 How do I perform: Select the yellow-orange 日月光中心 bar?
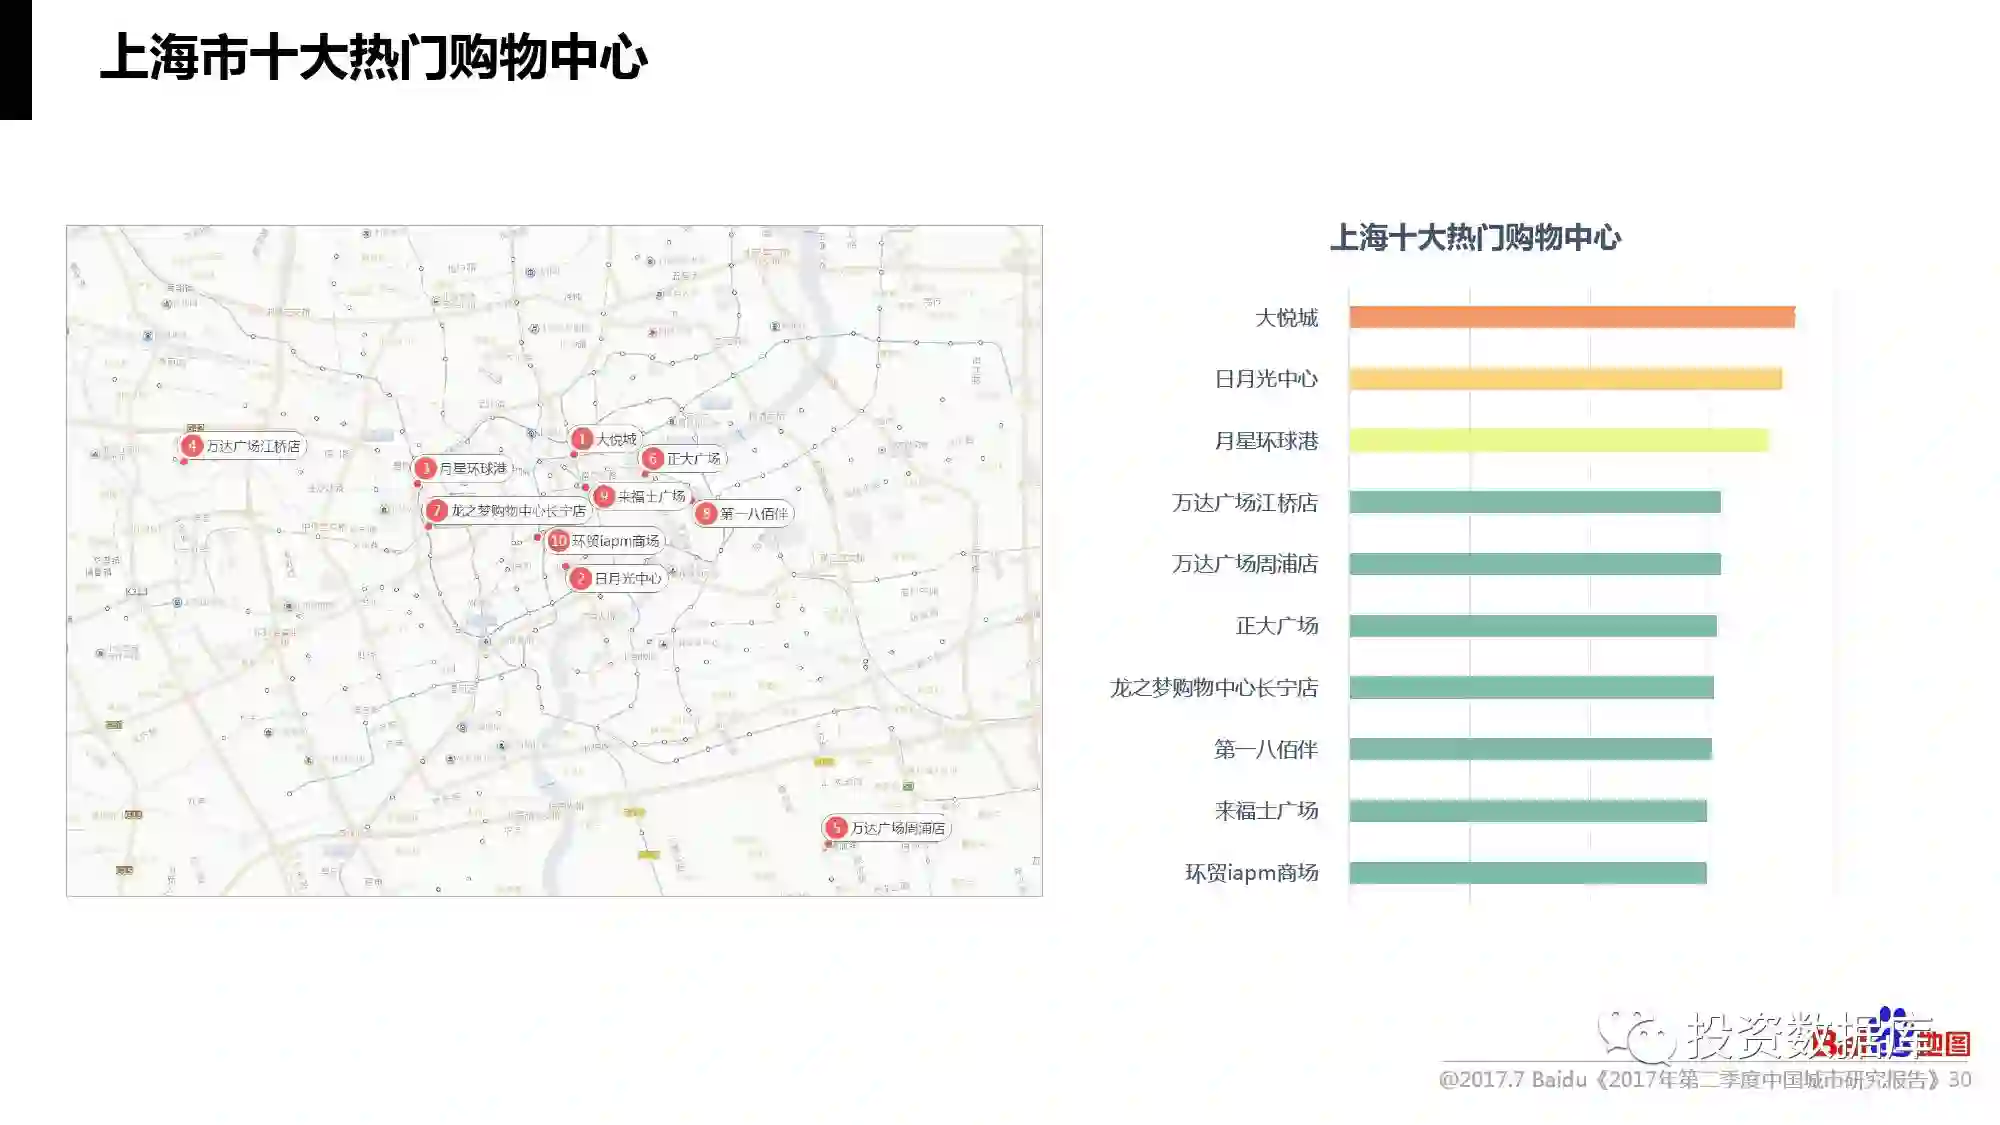point(1565,379)
